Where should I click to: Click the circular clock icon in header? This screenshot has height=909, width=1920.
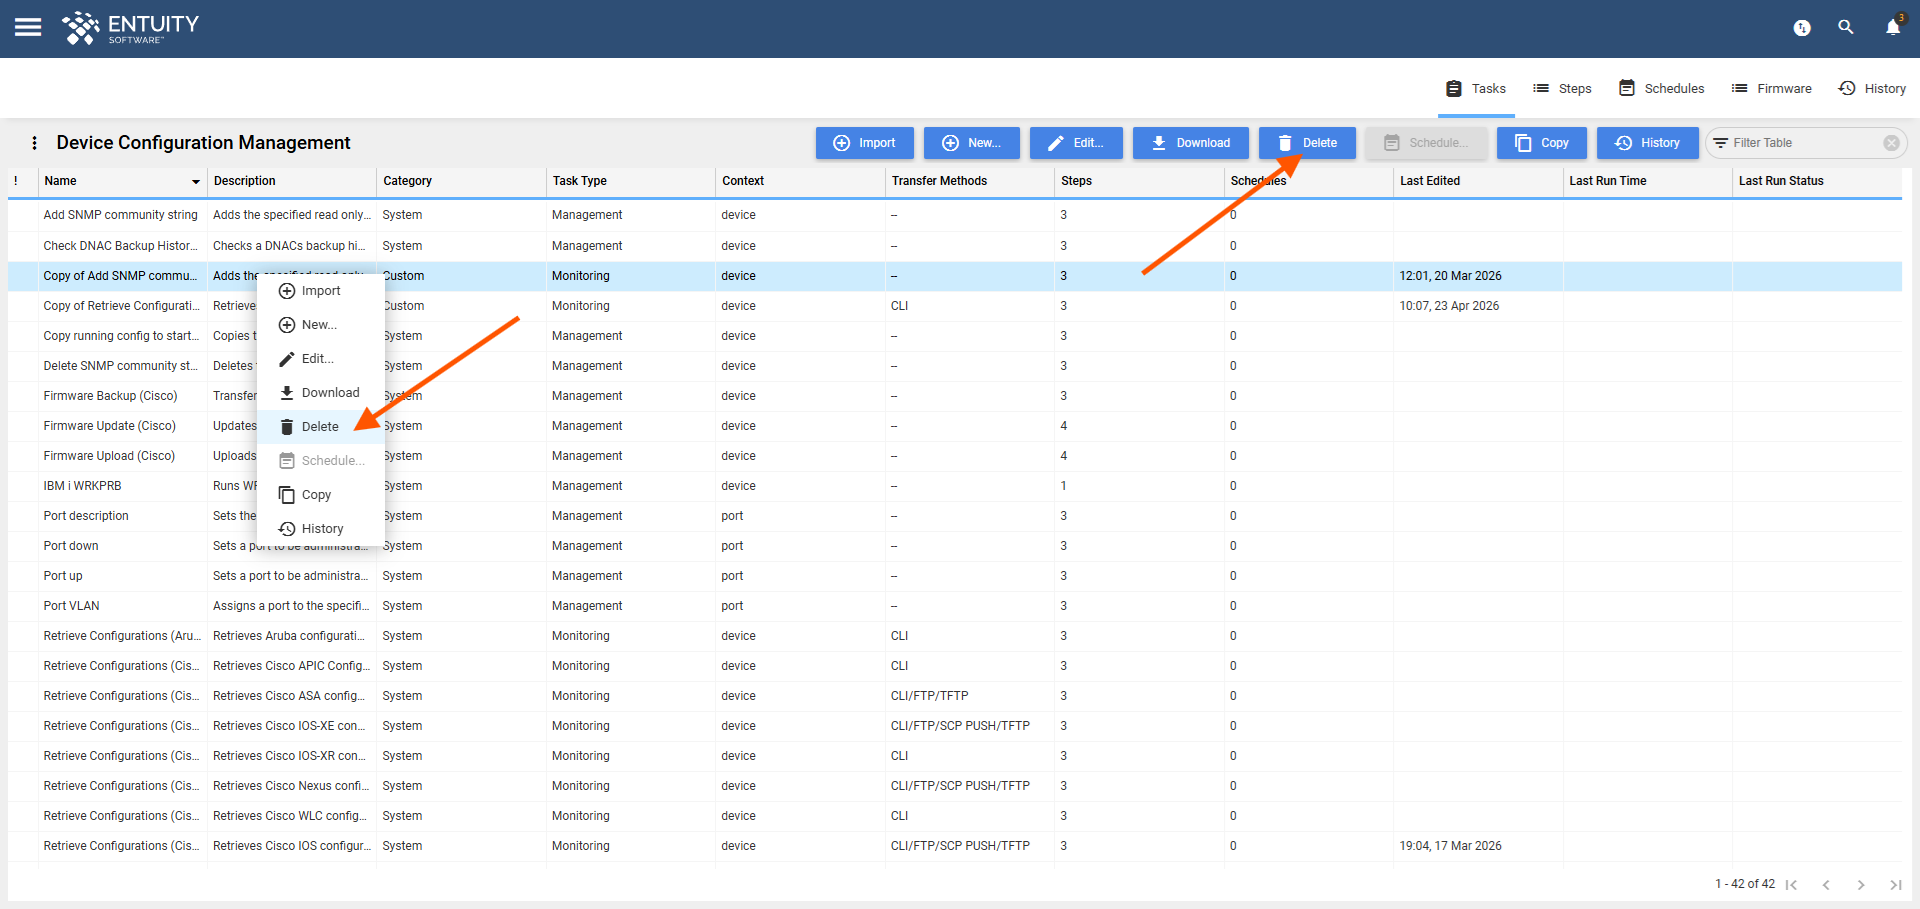point(1802,28)
